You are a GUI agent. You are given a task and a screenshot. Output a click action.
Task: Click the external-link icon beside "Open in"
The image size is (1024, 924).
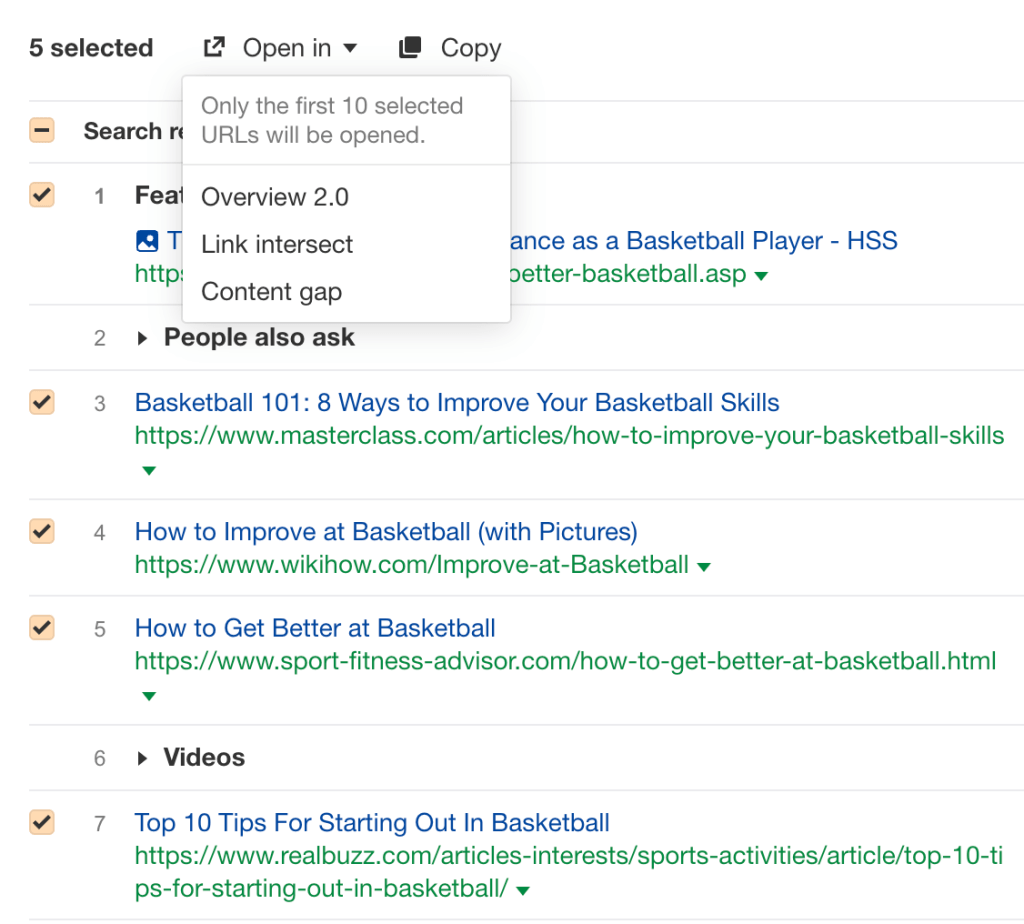214,46
